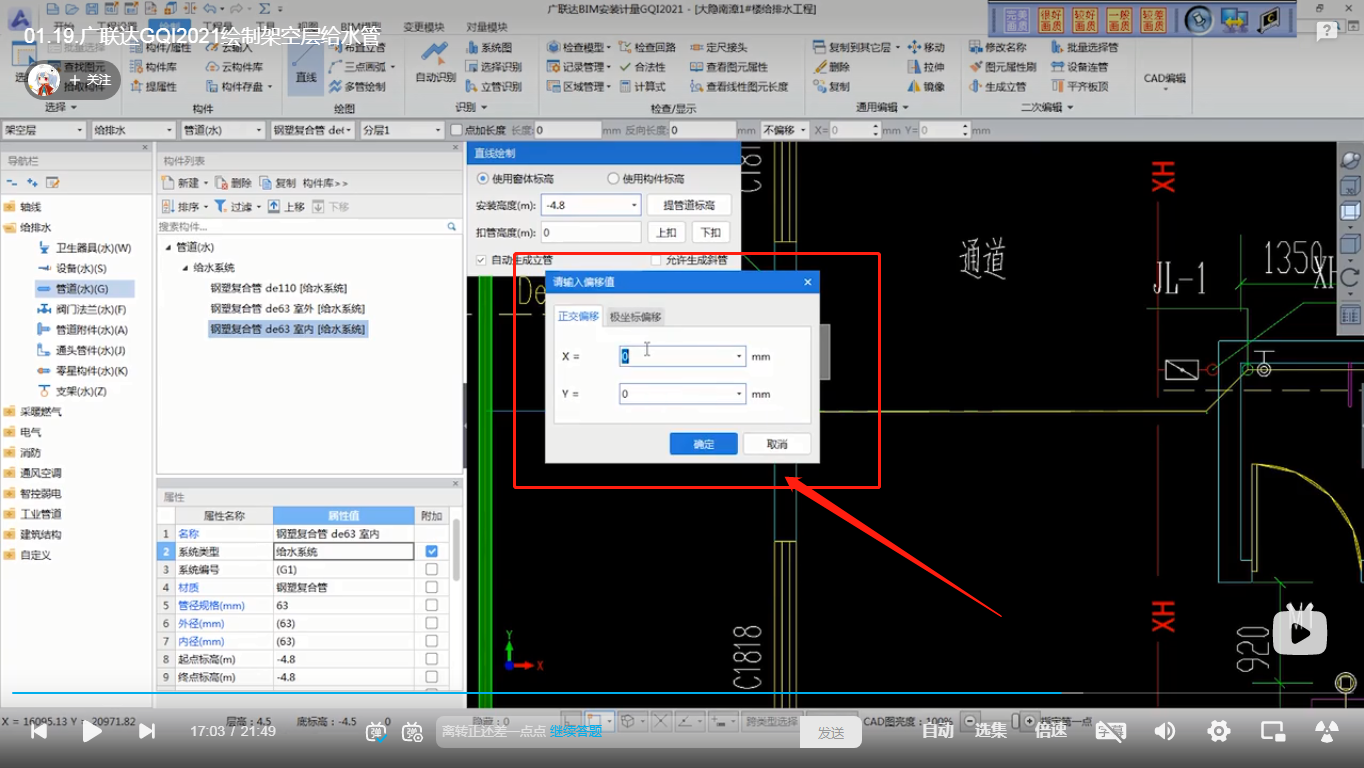Click the 设备连管 equipment connect tool
Image resolution: width=1364 pixels, height=768 pixels.
click(1080, 67)
